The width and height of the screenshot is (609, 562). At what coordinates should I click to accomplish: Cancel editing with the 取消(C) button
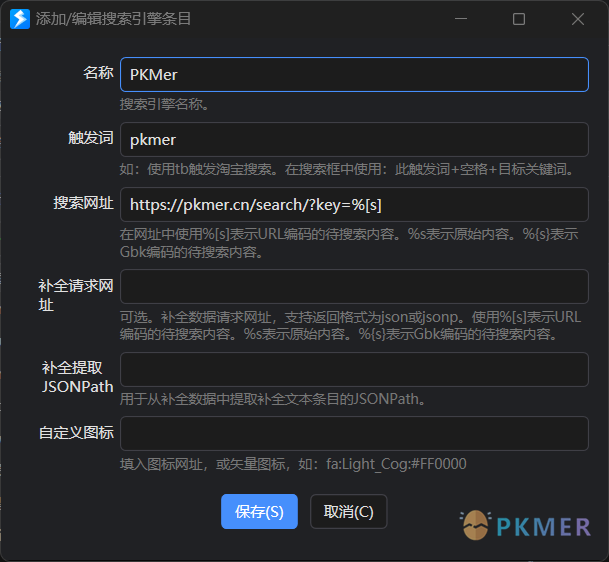pos(348,512)
